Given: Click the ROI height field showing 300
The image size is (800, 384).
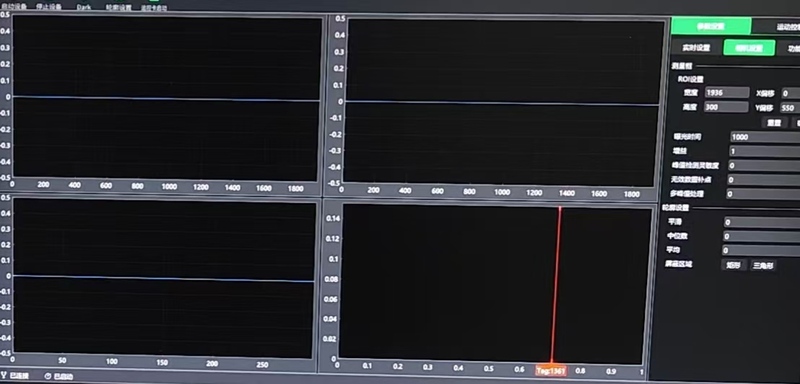Looking at the screenshot, I should tap(726, 107).
